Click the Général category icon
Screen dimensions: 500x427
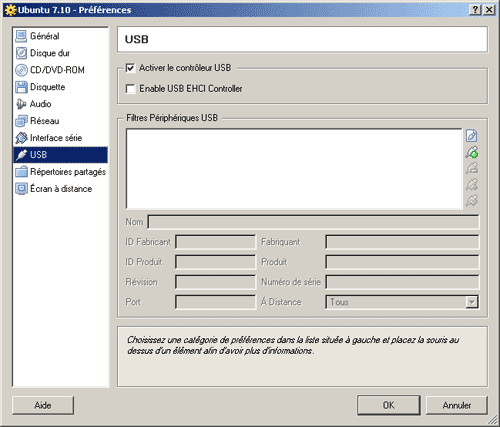pyautogui.click(x=21, y=36)
